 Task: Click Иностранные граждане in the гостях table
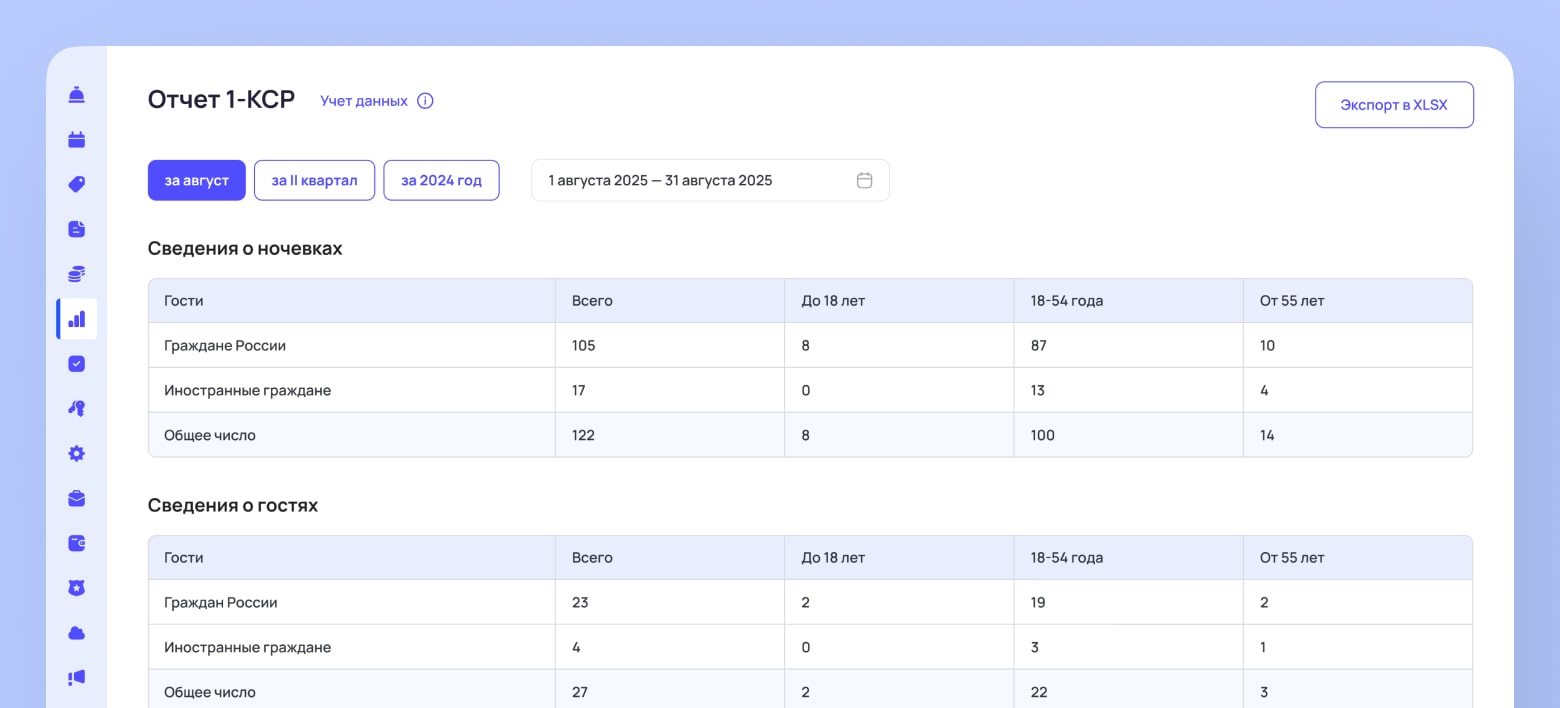tap(247, 648)
